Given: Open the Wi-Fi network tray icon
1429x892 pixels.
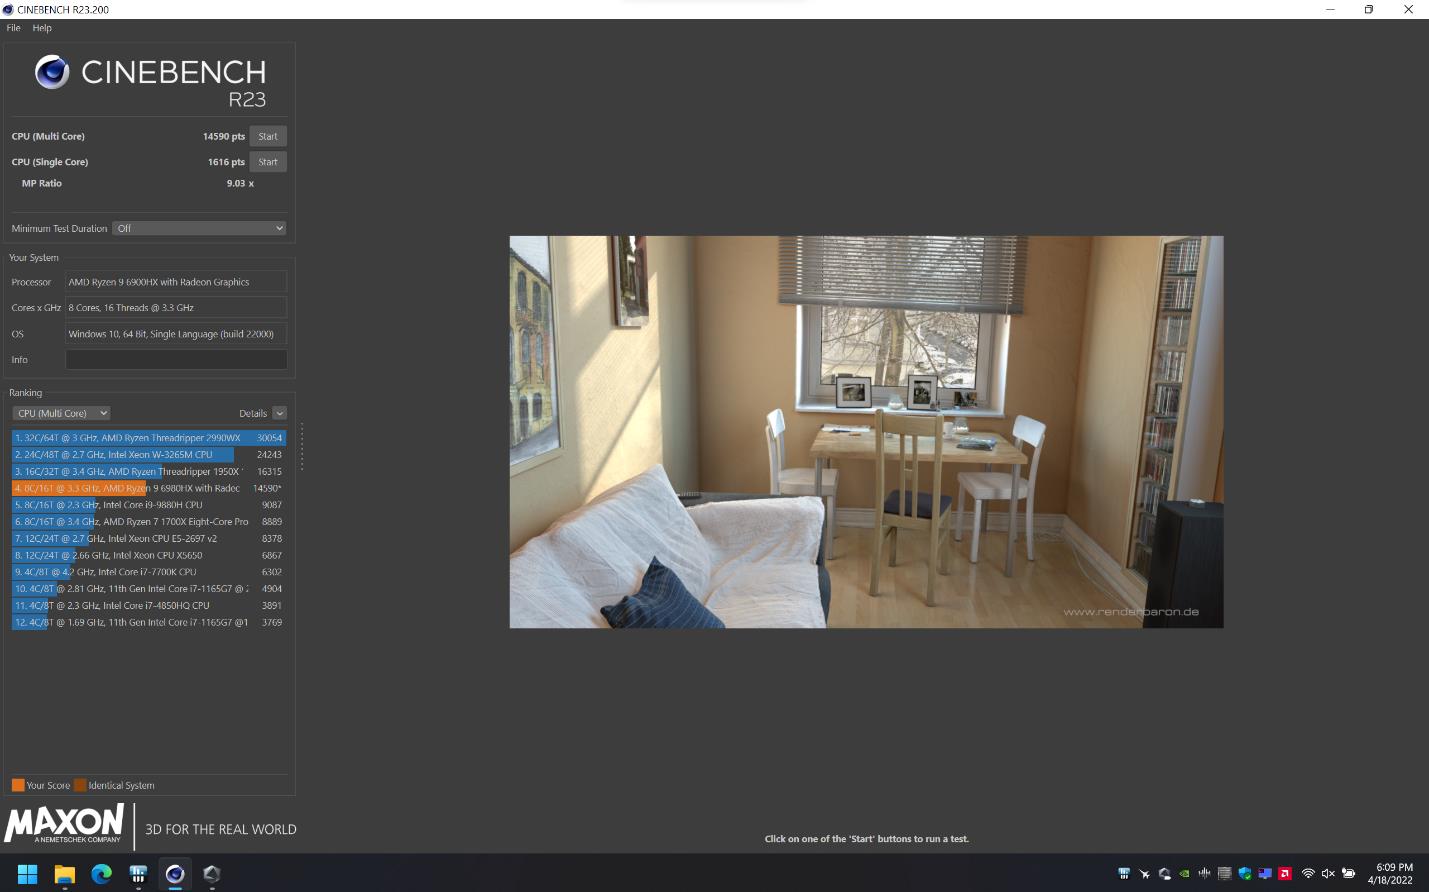Looking at the screenshot, I should pos(1308,873).
